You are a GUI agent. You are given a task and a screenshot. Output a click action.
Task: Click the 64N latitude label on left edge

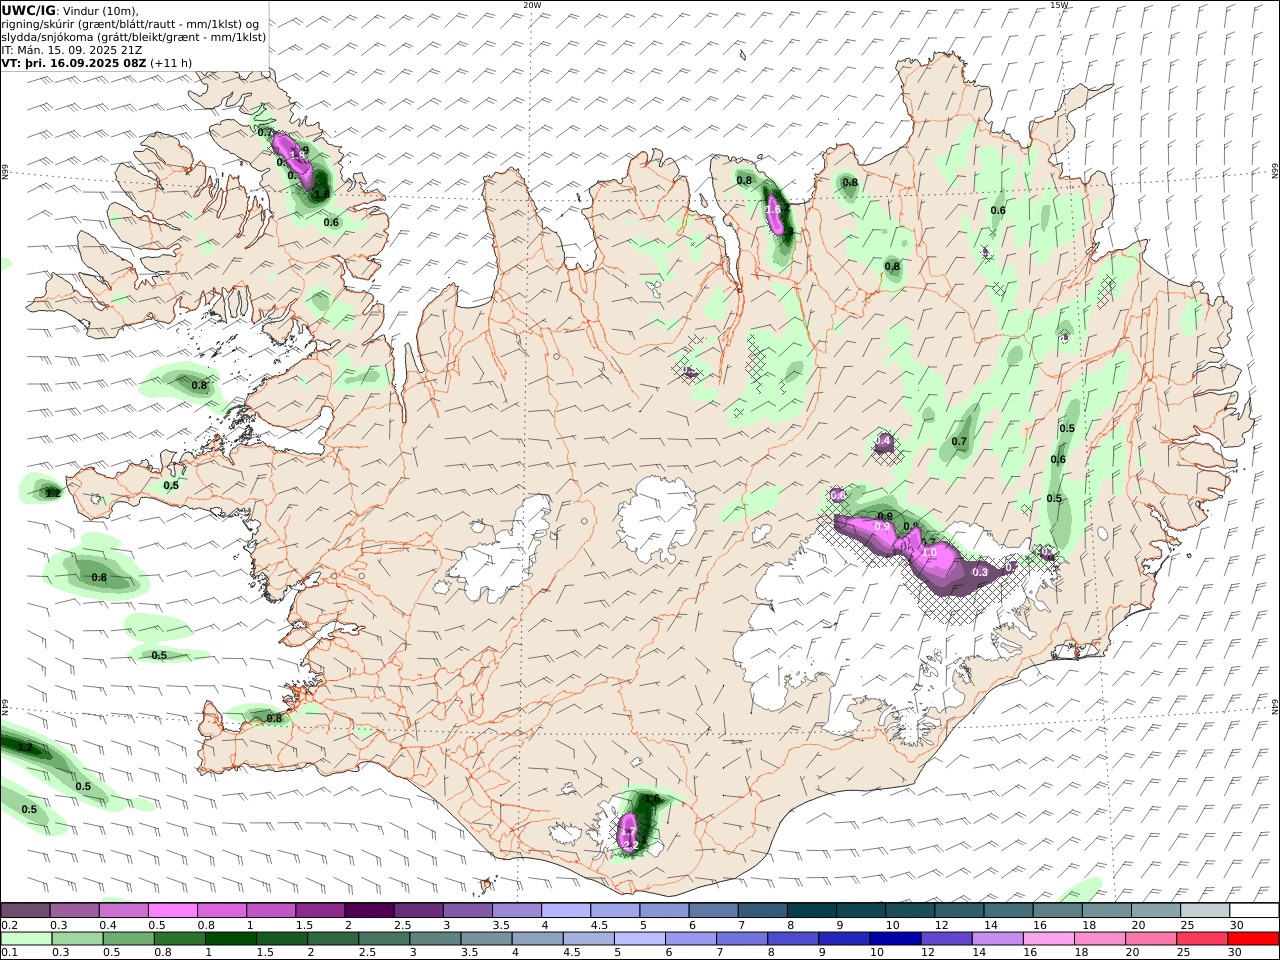point(4,704)
